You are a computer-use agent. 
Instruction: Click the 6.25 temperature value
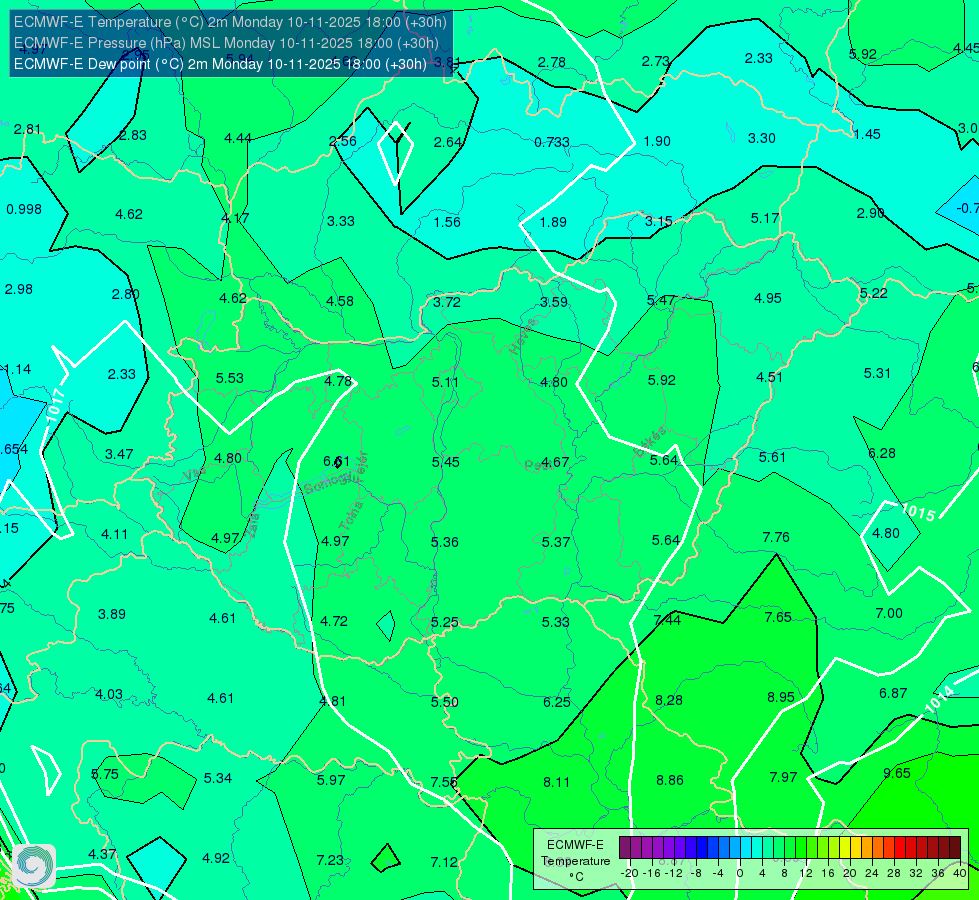[x=557, y=702]
